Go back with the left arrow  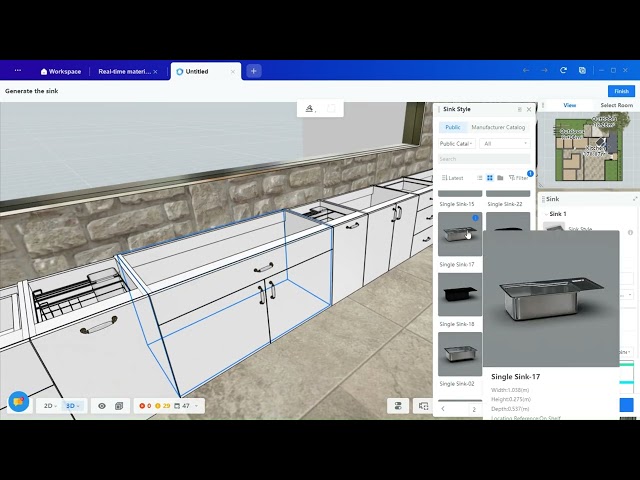coord(526,71)
